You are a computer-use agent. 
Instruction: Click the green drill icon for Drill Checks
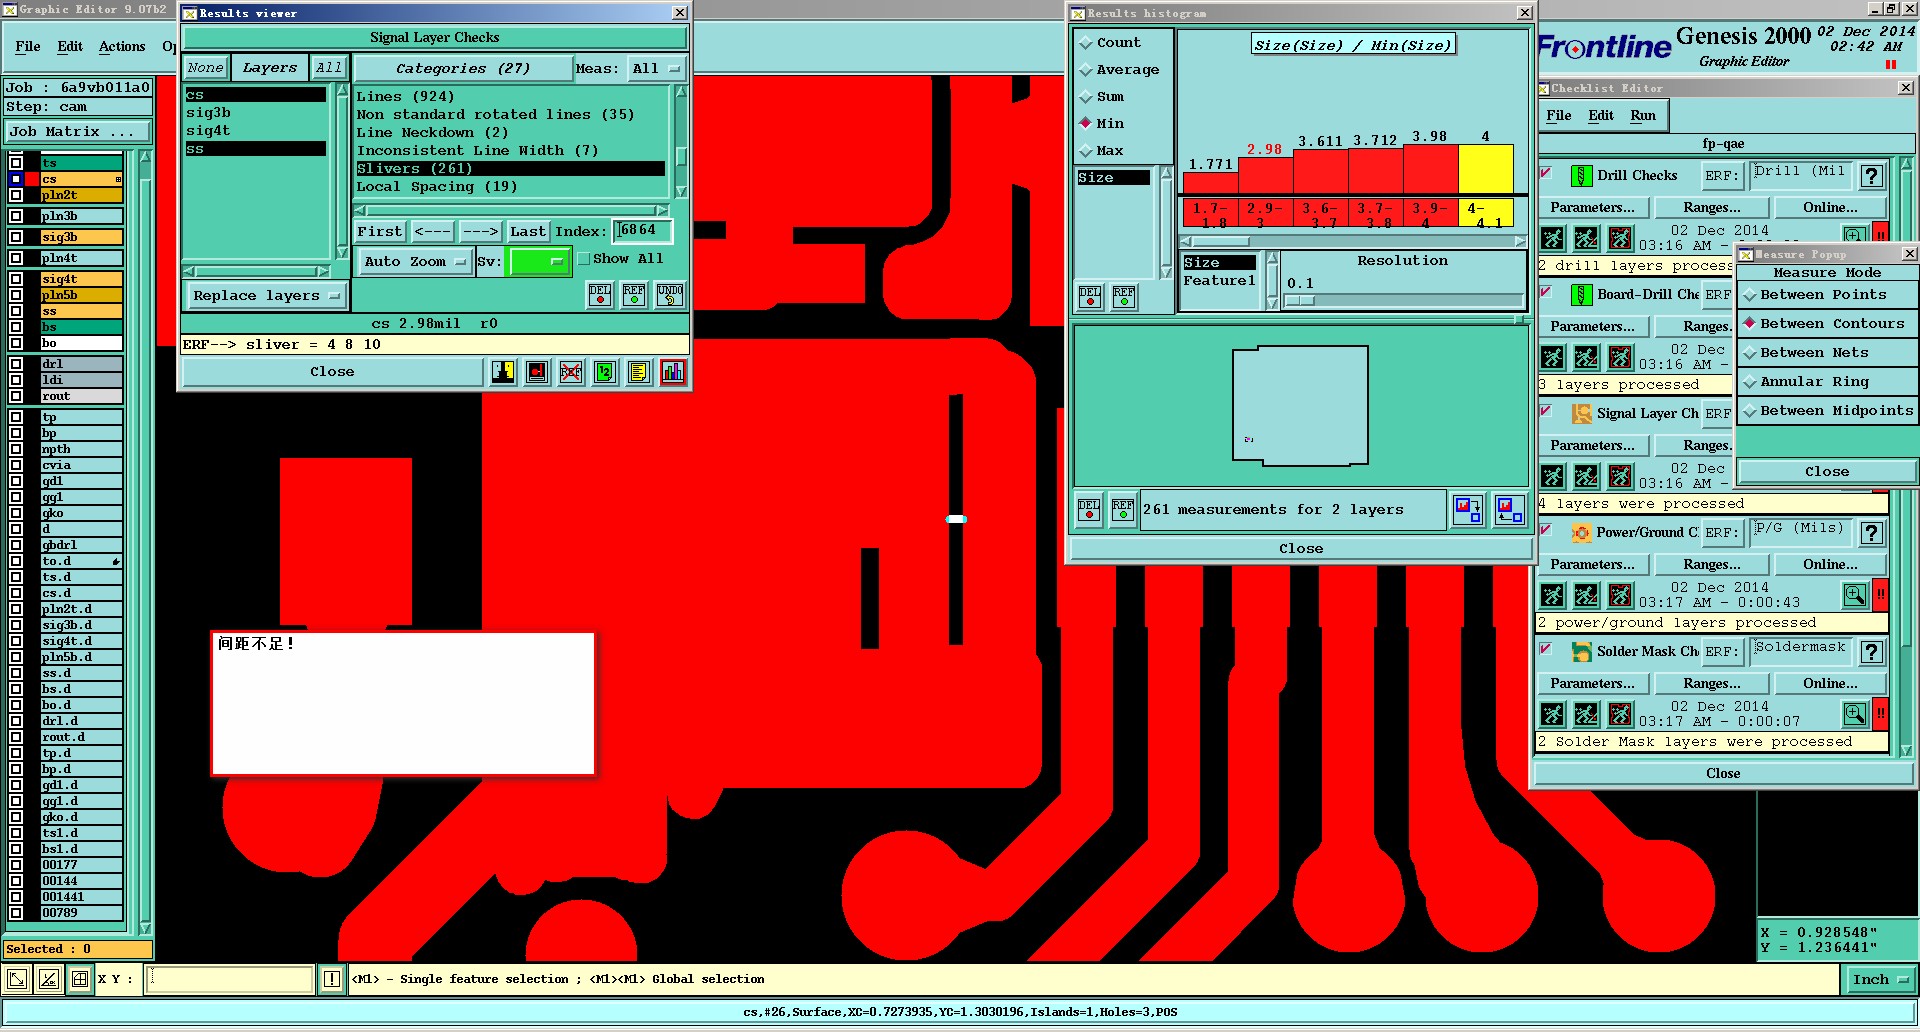pyautogui.click(x=1581, y=176)
